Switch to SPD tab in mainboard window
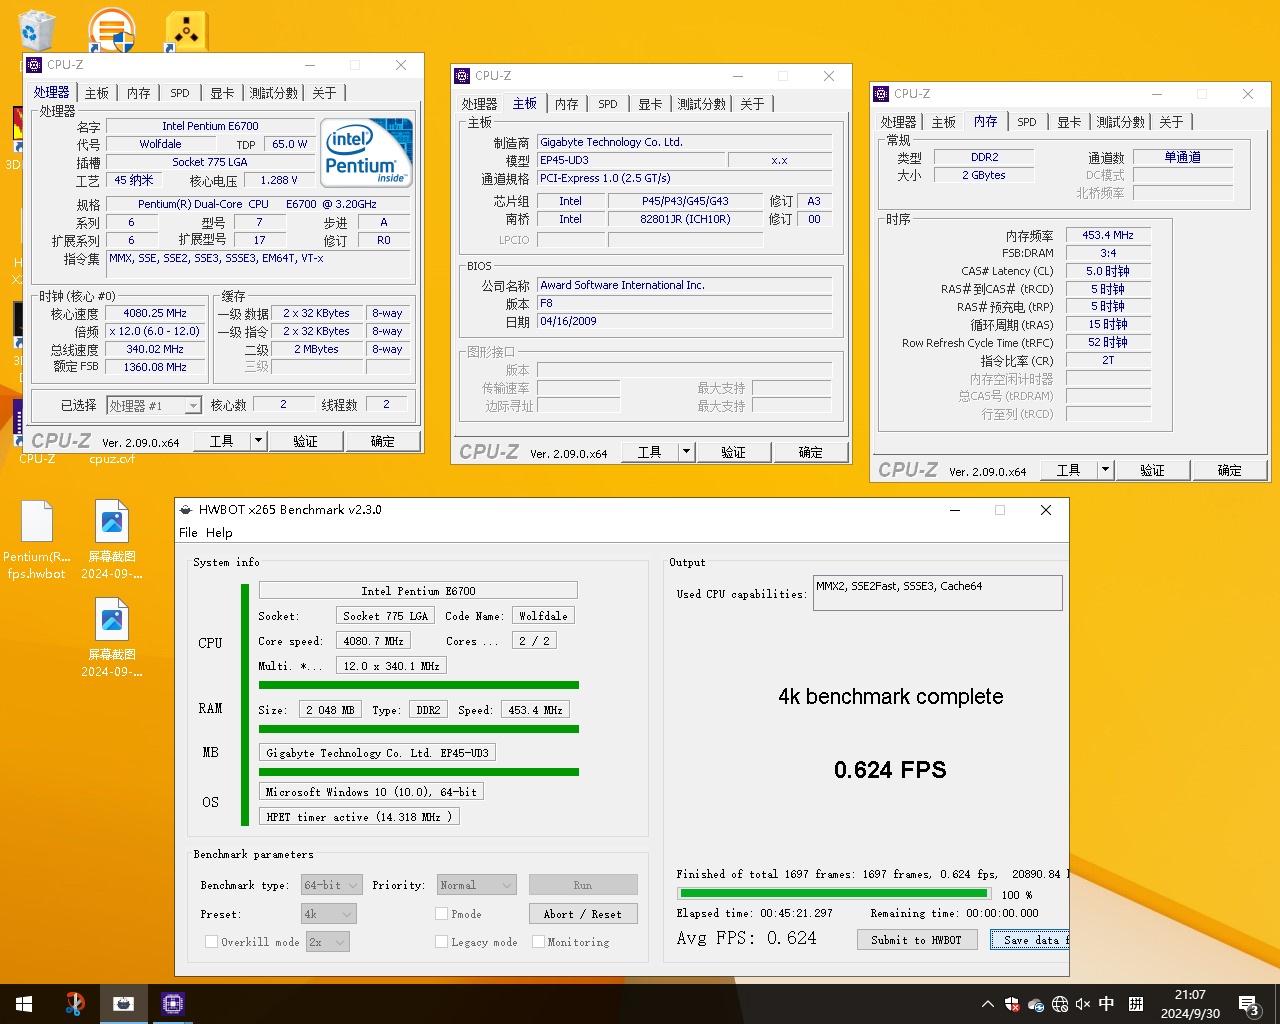The width and height of the screenshot is (1280, 1024). (608, 104)
